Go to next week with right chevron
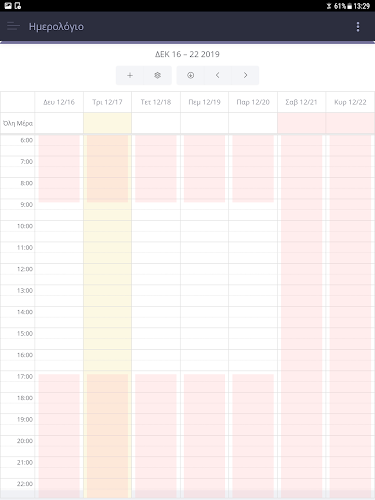The width and height of the screenshot is (375, 500). tap(245, 75)
